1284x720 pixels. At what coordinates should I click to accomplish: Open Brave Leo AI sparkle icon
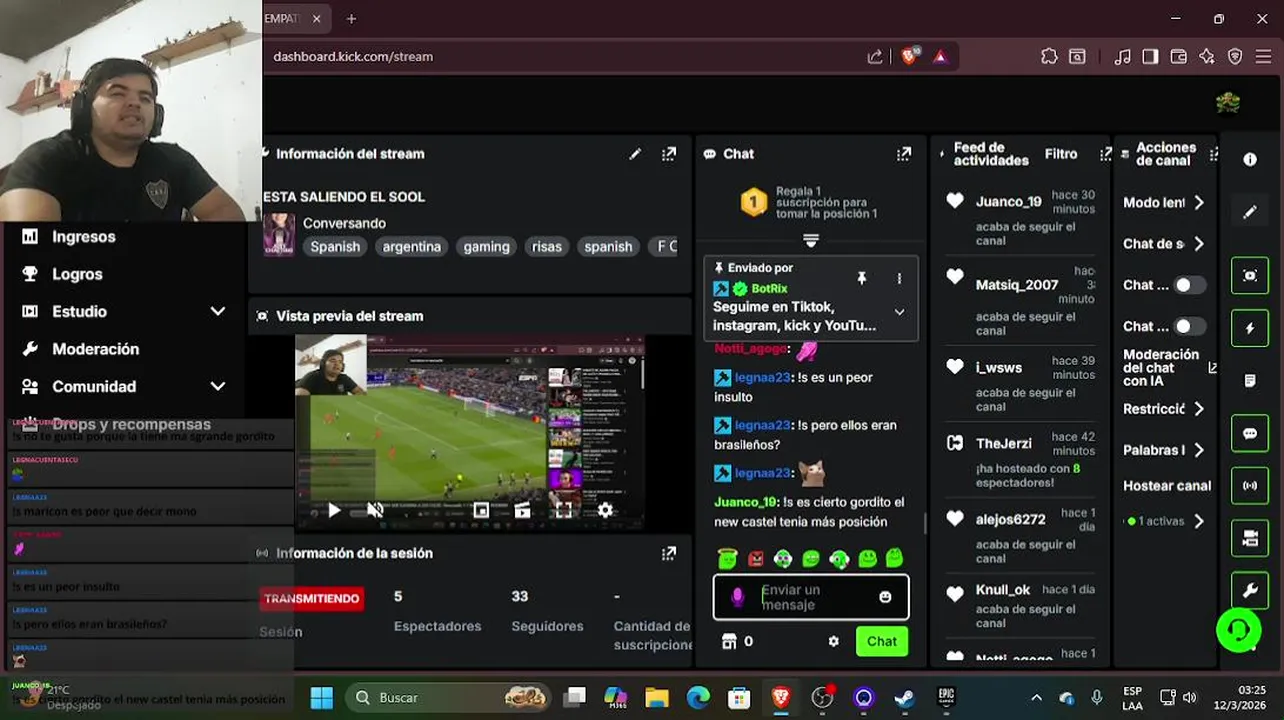1207,57
